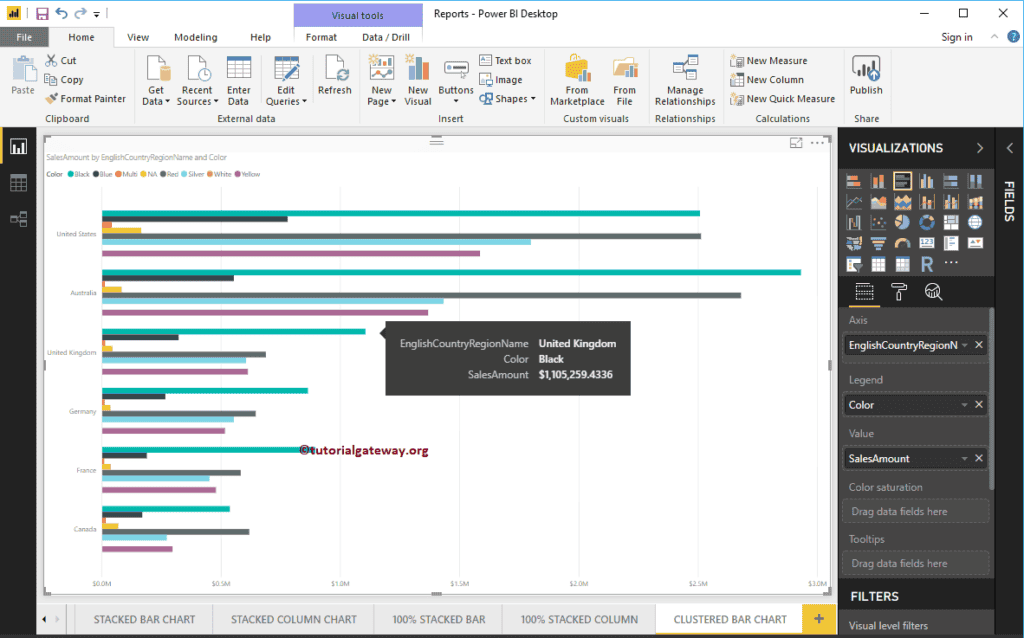
Task: Switch to Report view in left sidebar
Action: tap(18, 146)
